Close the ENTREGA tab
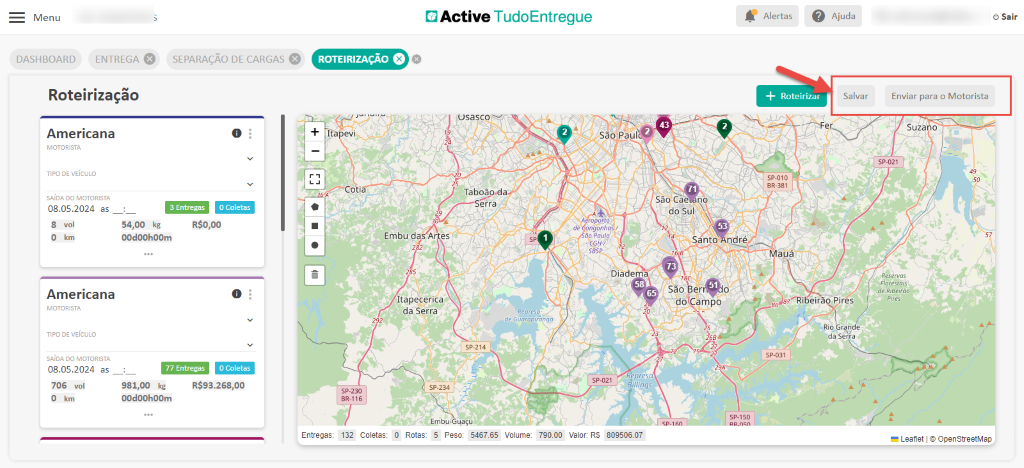1024x468 pixels. 150,59
